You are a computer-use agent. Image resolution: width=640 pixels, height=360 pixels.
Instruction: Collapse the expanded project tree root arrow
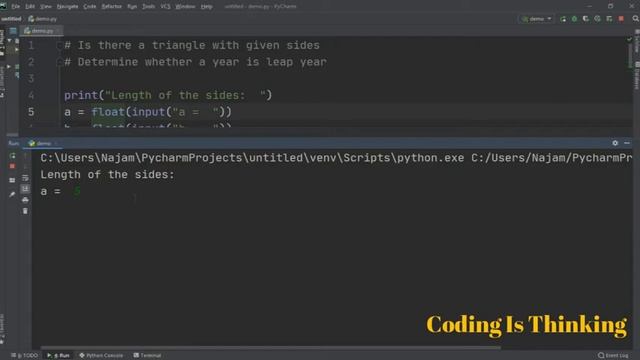[9, 40]
